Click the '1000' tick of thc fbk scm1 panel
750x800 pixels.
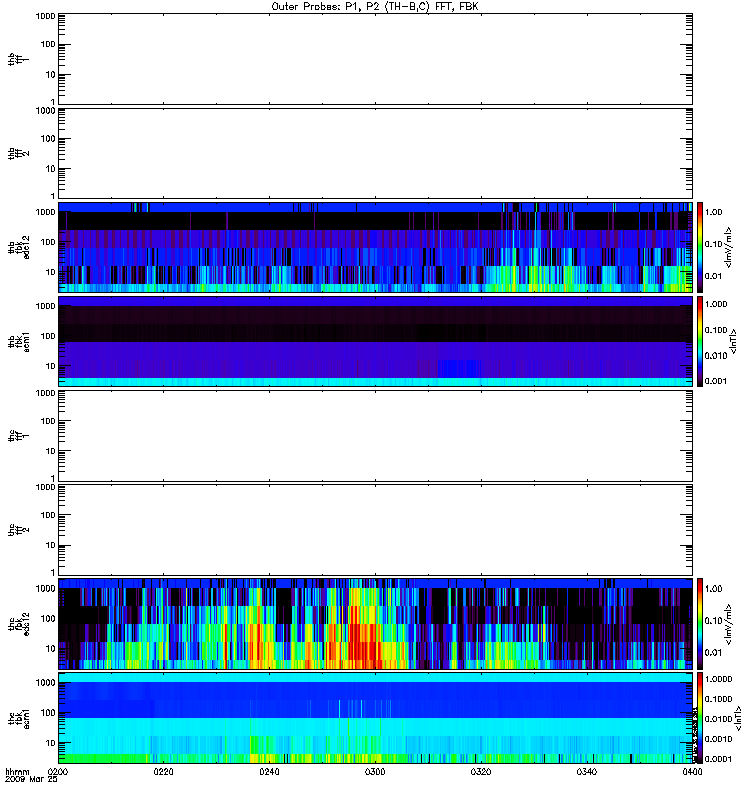tap(45, 683)
